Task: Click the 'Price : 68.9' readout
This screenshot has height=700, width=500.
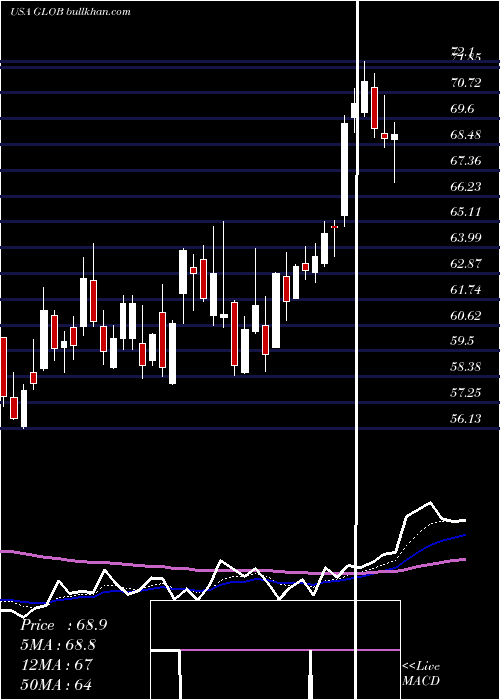Action: pyautogui.click(x=63, y=625)
